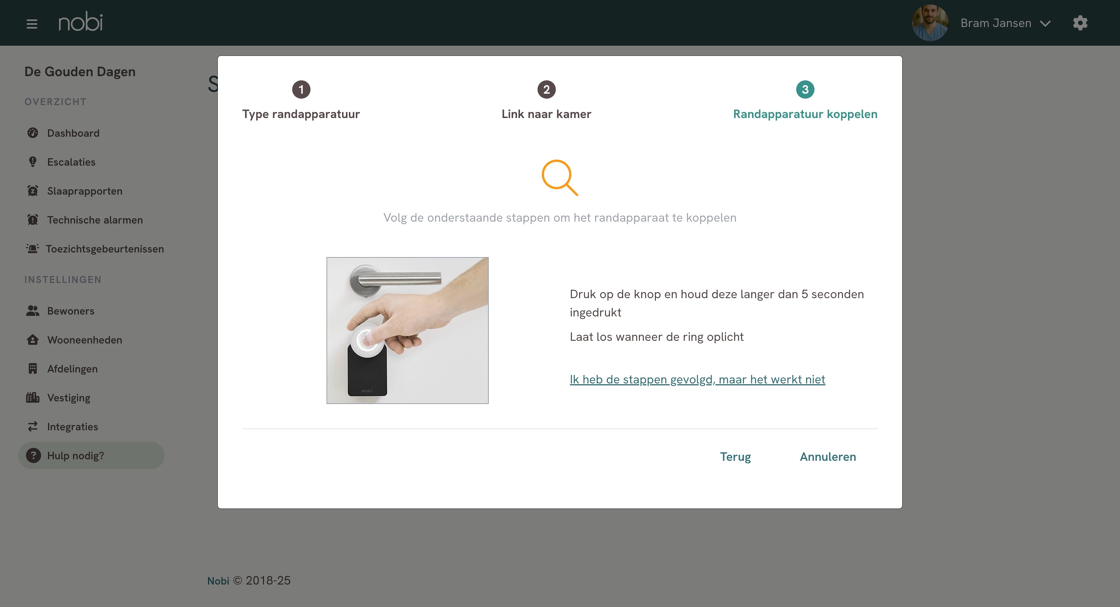Viewport: 1120px width, 607px height.
Task: Open the 'het werkt niet' troubleshooting link
Action: click(697, 379)
